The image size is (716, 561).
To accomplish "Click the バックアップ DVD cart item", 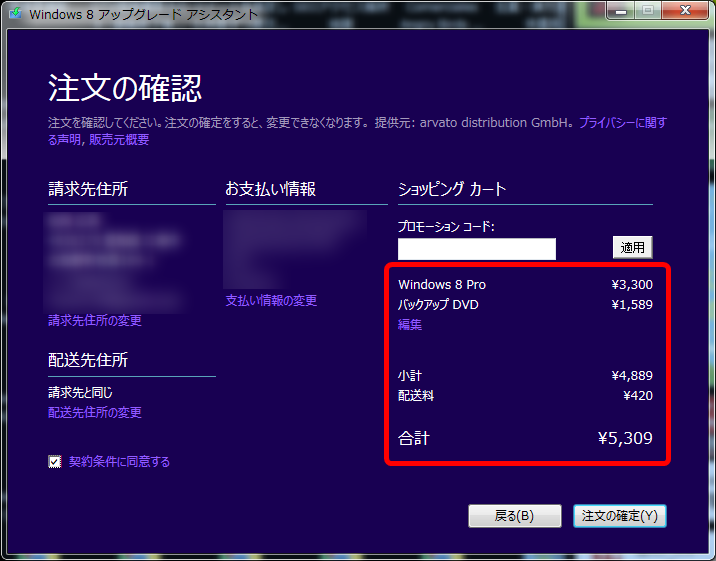I will 438,305.
